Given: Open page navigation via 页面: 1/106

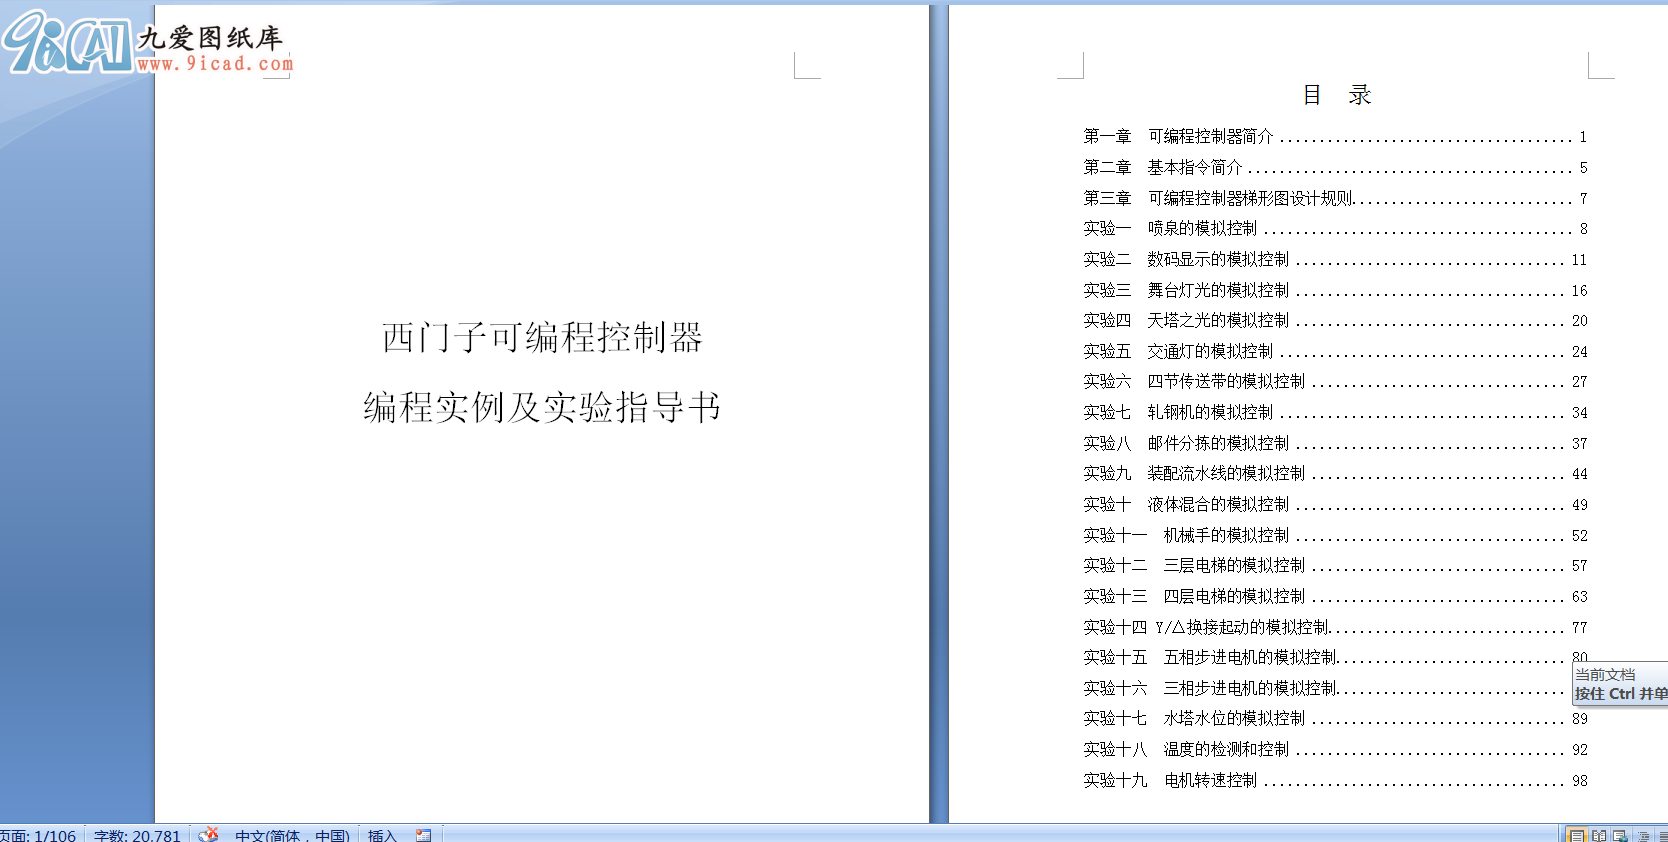Looking at the screenshot, I should pos(38,835).
